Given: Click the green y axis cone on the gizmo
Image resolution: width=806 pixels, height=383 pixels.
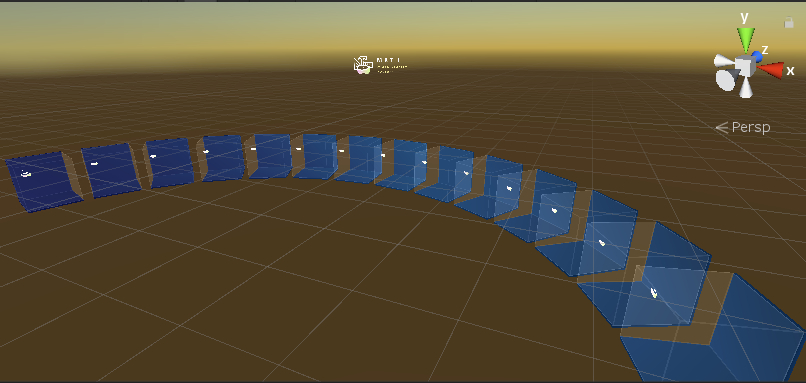Looking at the screenshot, I should click(x=745, y=40).
